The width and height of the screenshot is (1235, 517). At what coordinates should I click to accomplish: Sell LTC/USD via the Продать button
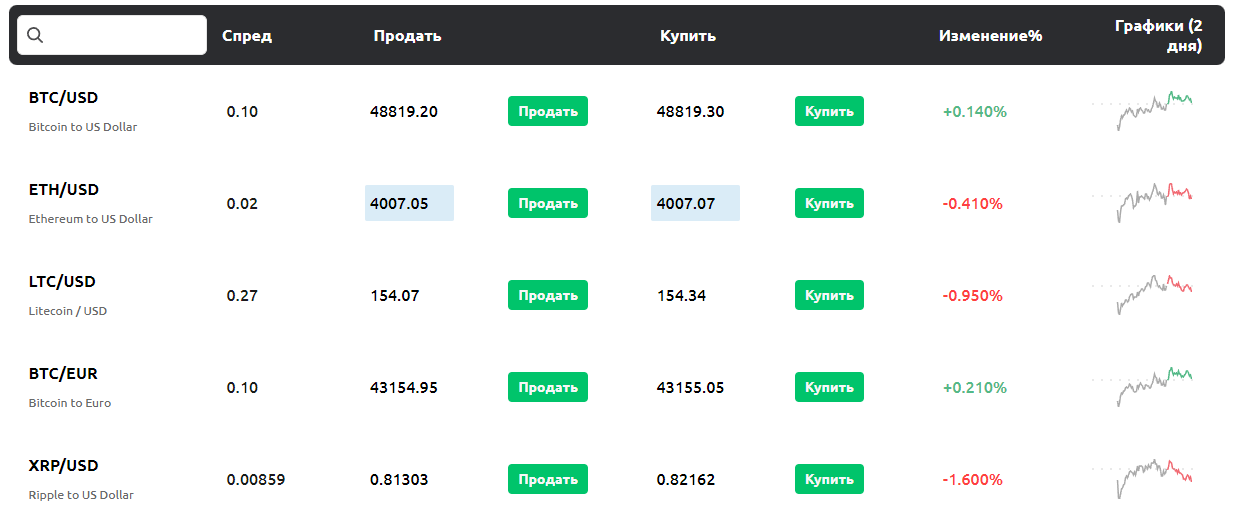pyautogui.click(x=548, y=295)
